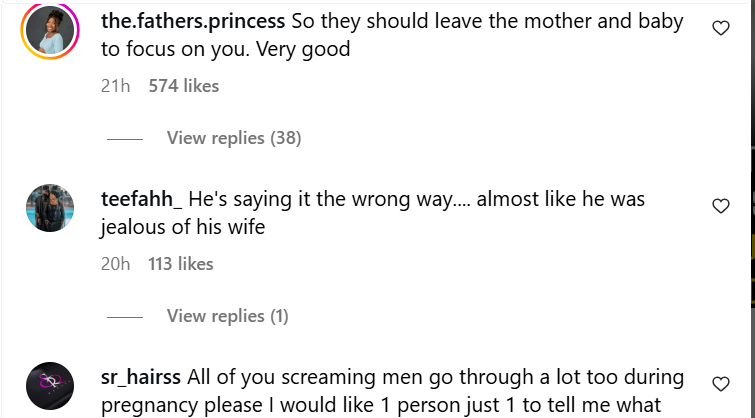Show the 574 likes list
Image resolution: width=755 pixels, height=418 pixels.
tap(183, 86)
